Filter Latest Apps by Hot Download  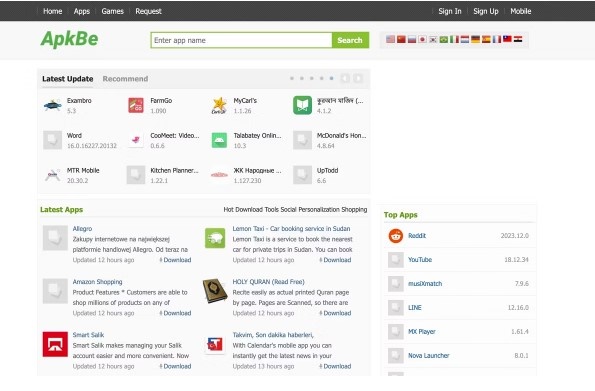click(x=243, y=210)
